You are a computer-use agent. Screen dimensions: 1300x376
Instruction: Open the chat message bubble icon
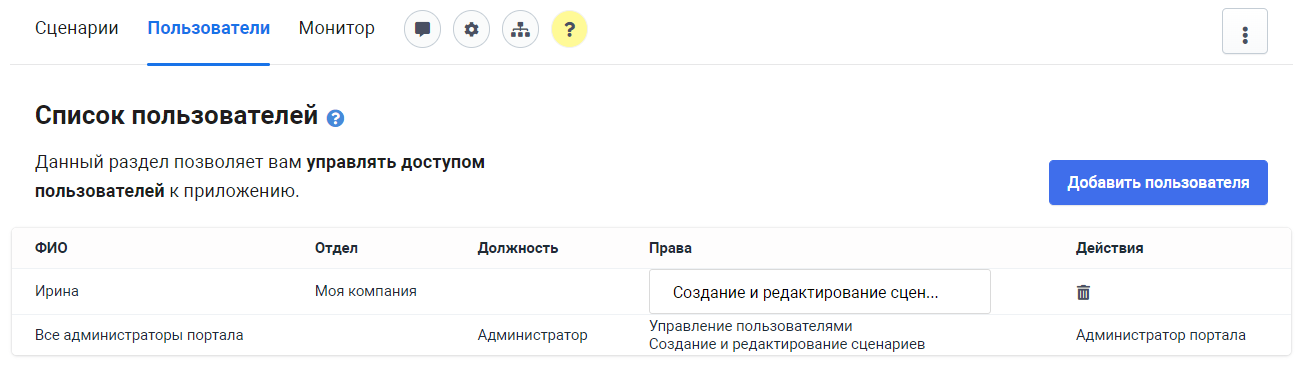[x=422, y=29]
